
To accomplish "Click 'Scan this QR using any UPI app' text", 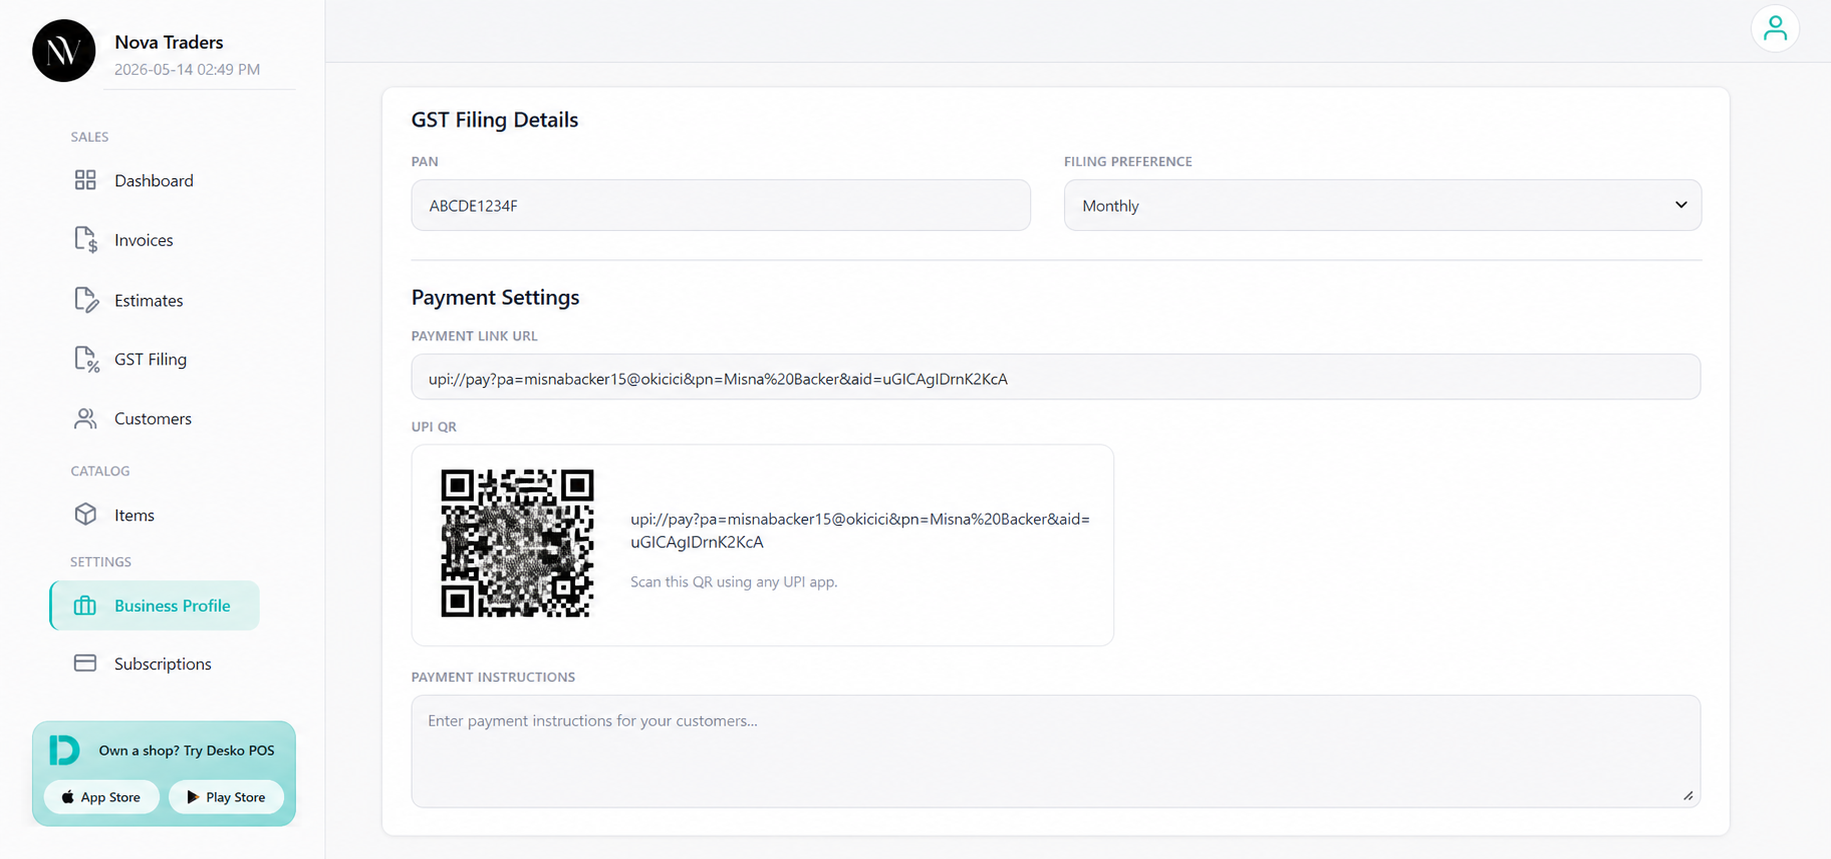I will click(734, 582).
